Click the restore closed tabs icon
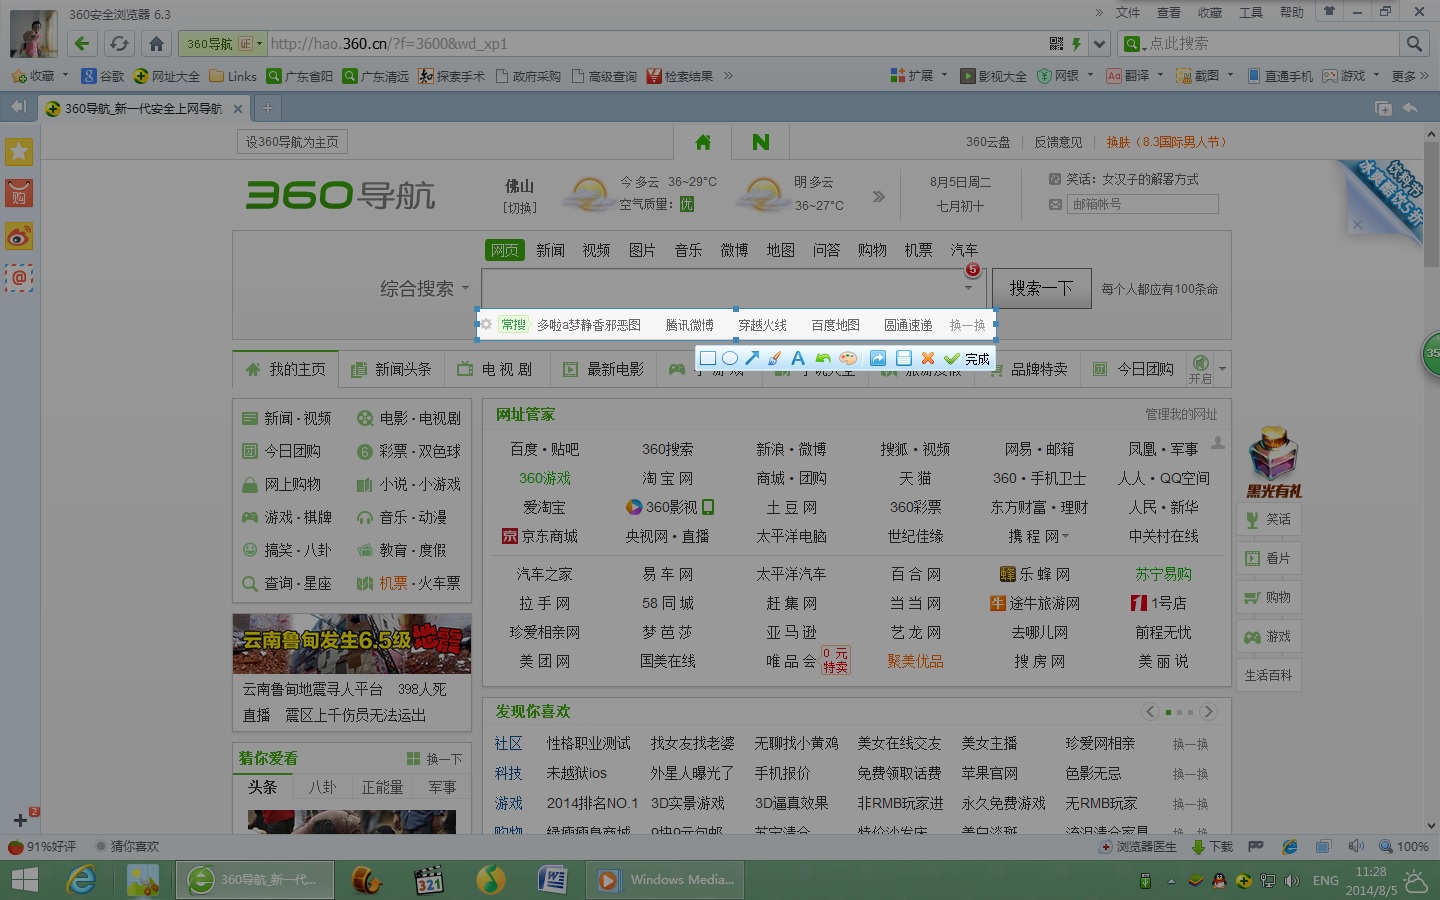The height and width of the screenshot is (900, 1440). [x=1410, y=108]
